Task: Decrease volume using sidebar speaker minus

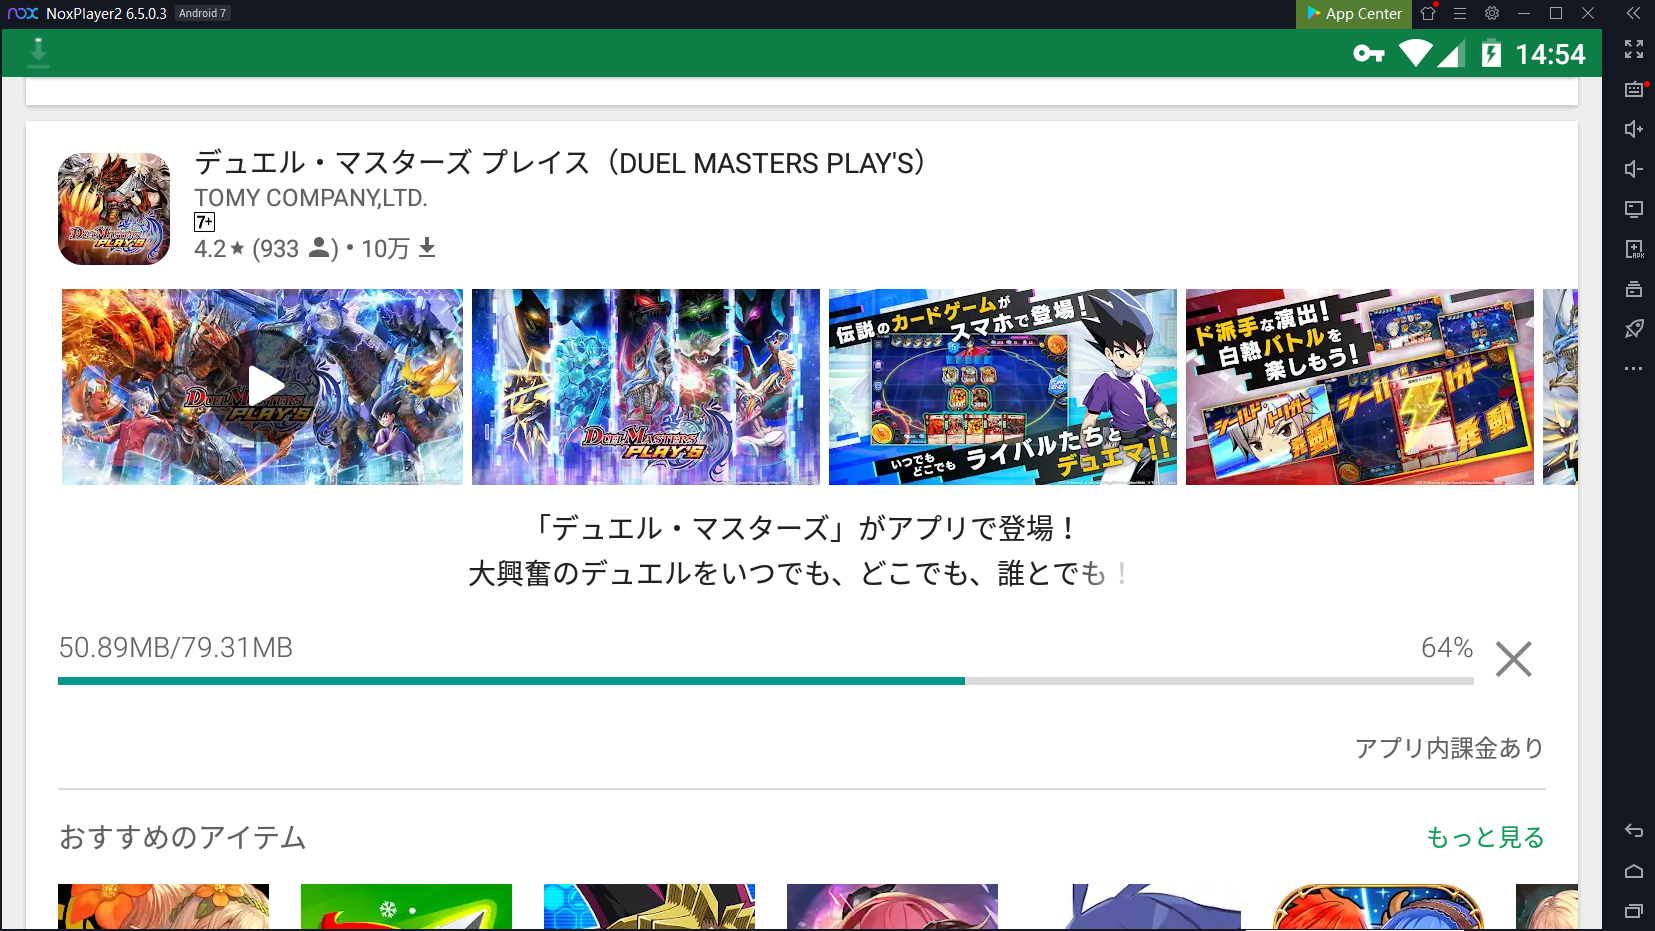Action: coord(1634,169)
